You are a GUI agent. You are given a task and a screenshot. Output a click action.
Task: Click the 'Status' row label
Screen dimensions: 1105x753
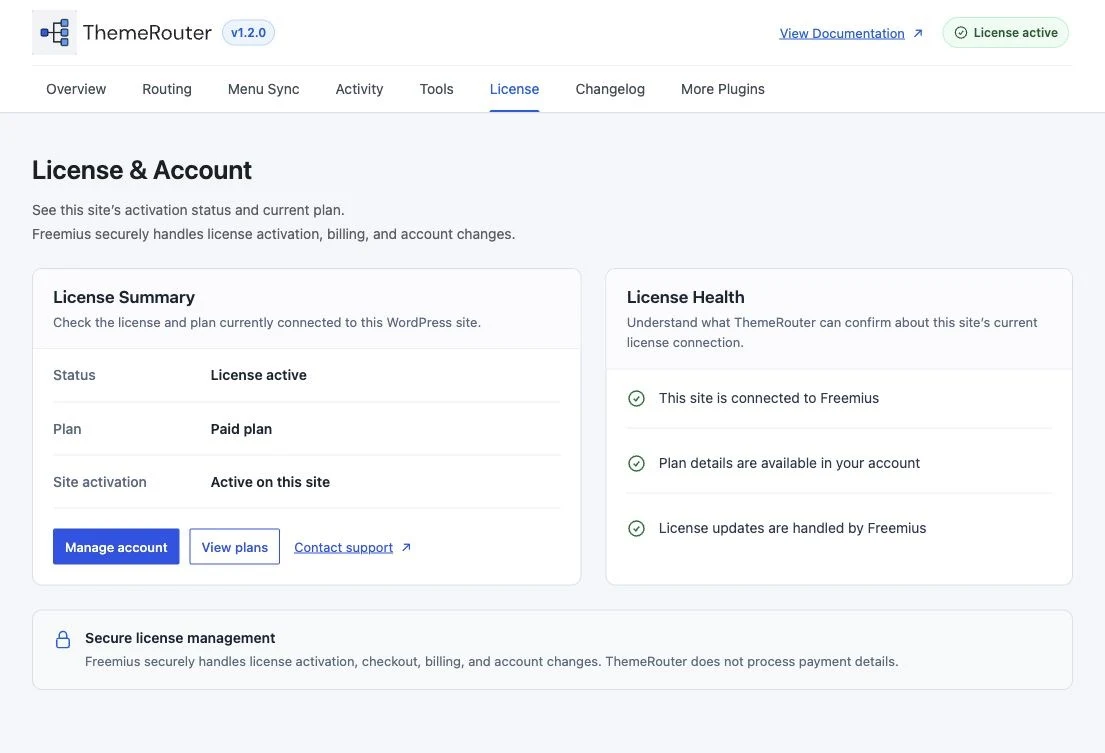[x=74, y=375]
